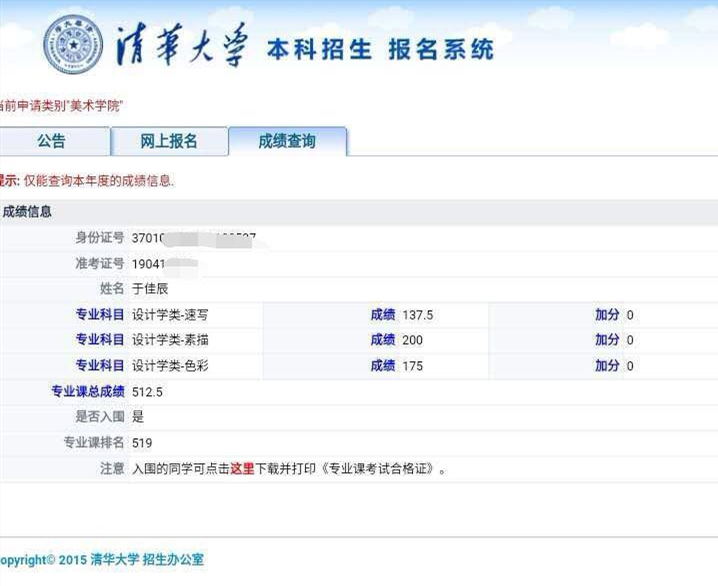Select the name value 于佳辰

pos(150,288)
